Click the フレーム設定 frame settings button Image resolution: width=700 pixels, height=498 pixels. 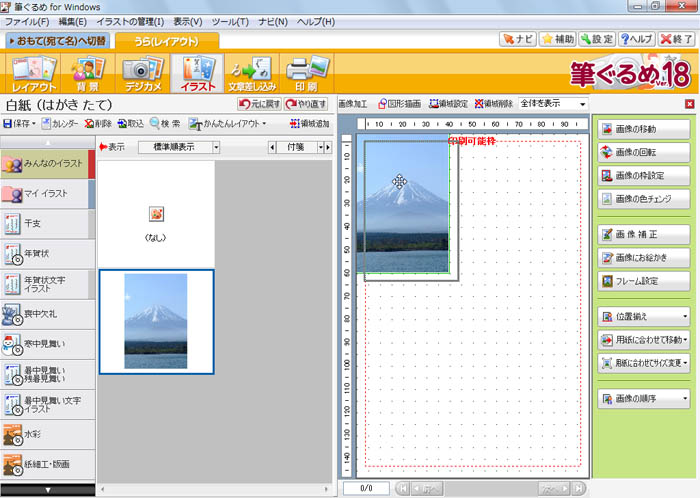tap(644, 281)
